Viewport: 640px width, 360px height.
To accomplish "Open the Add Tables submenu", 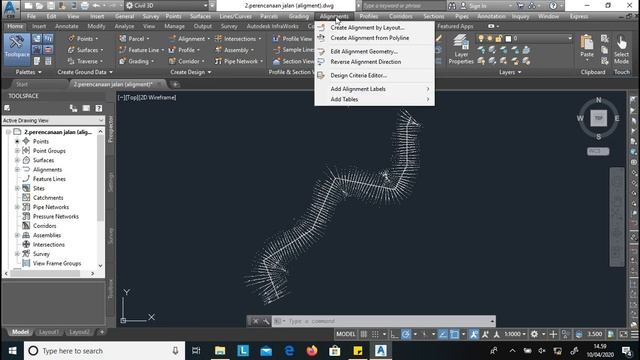I will [374, 100].
